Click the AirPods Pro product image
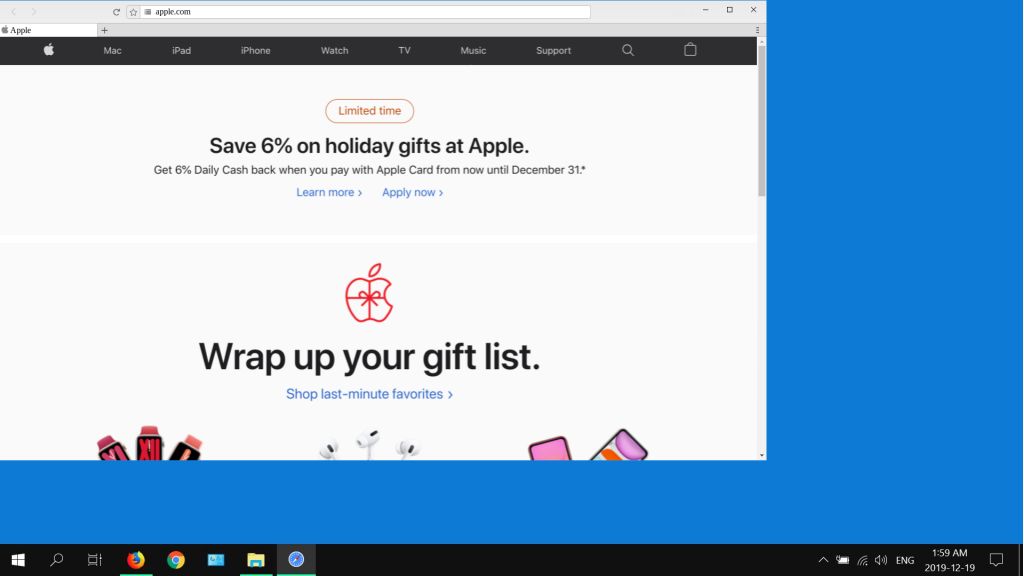The image size is (1024, 576). (x=369, y=445)
